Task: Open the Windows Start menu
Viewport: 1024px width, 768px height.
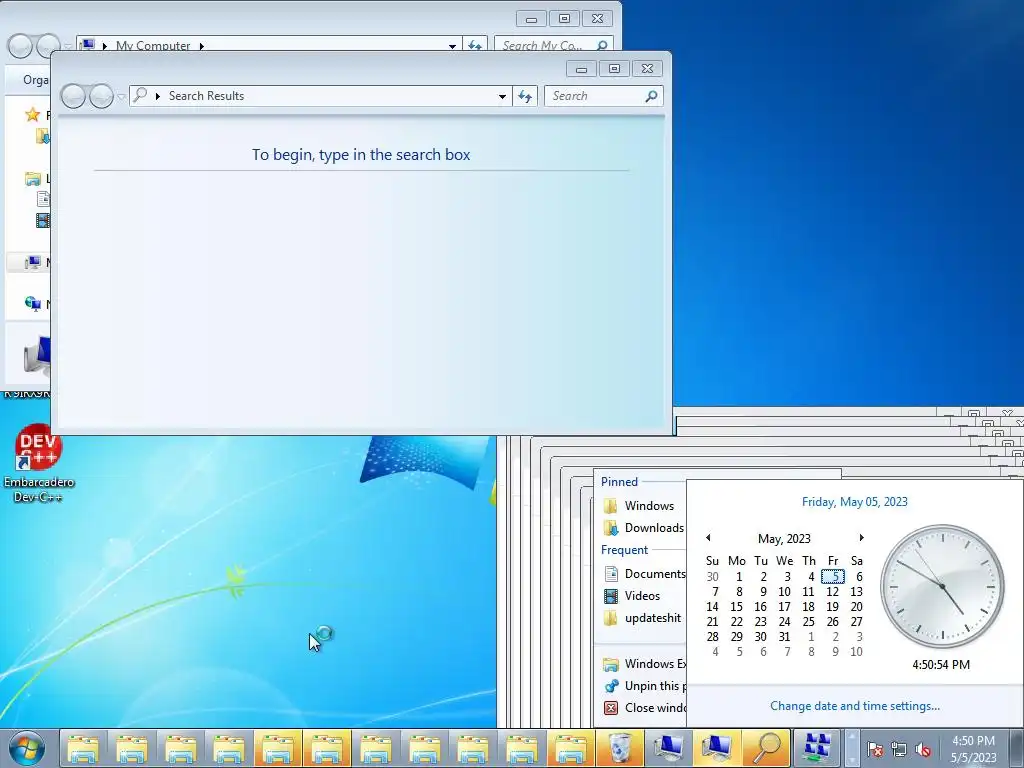Action: point(27,748)
